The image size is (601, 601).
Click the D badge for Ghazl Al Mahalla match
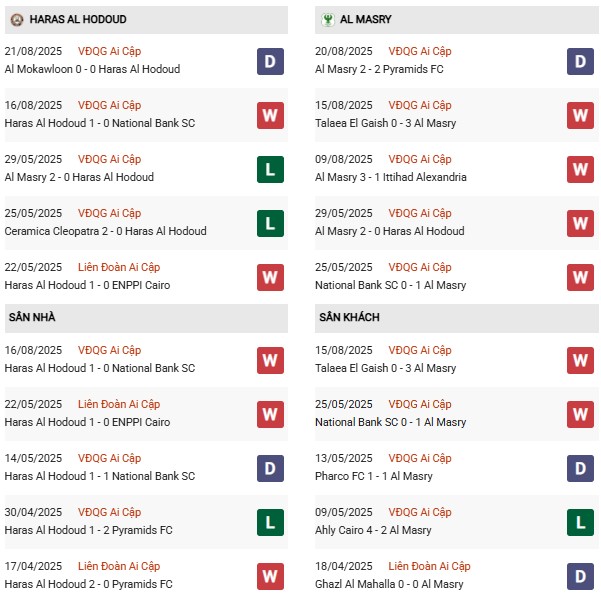click(580, 576)
